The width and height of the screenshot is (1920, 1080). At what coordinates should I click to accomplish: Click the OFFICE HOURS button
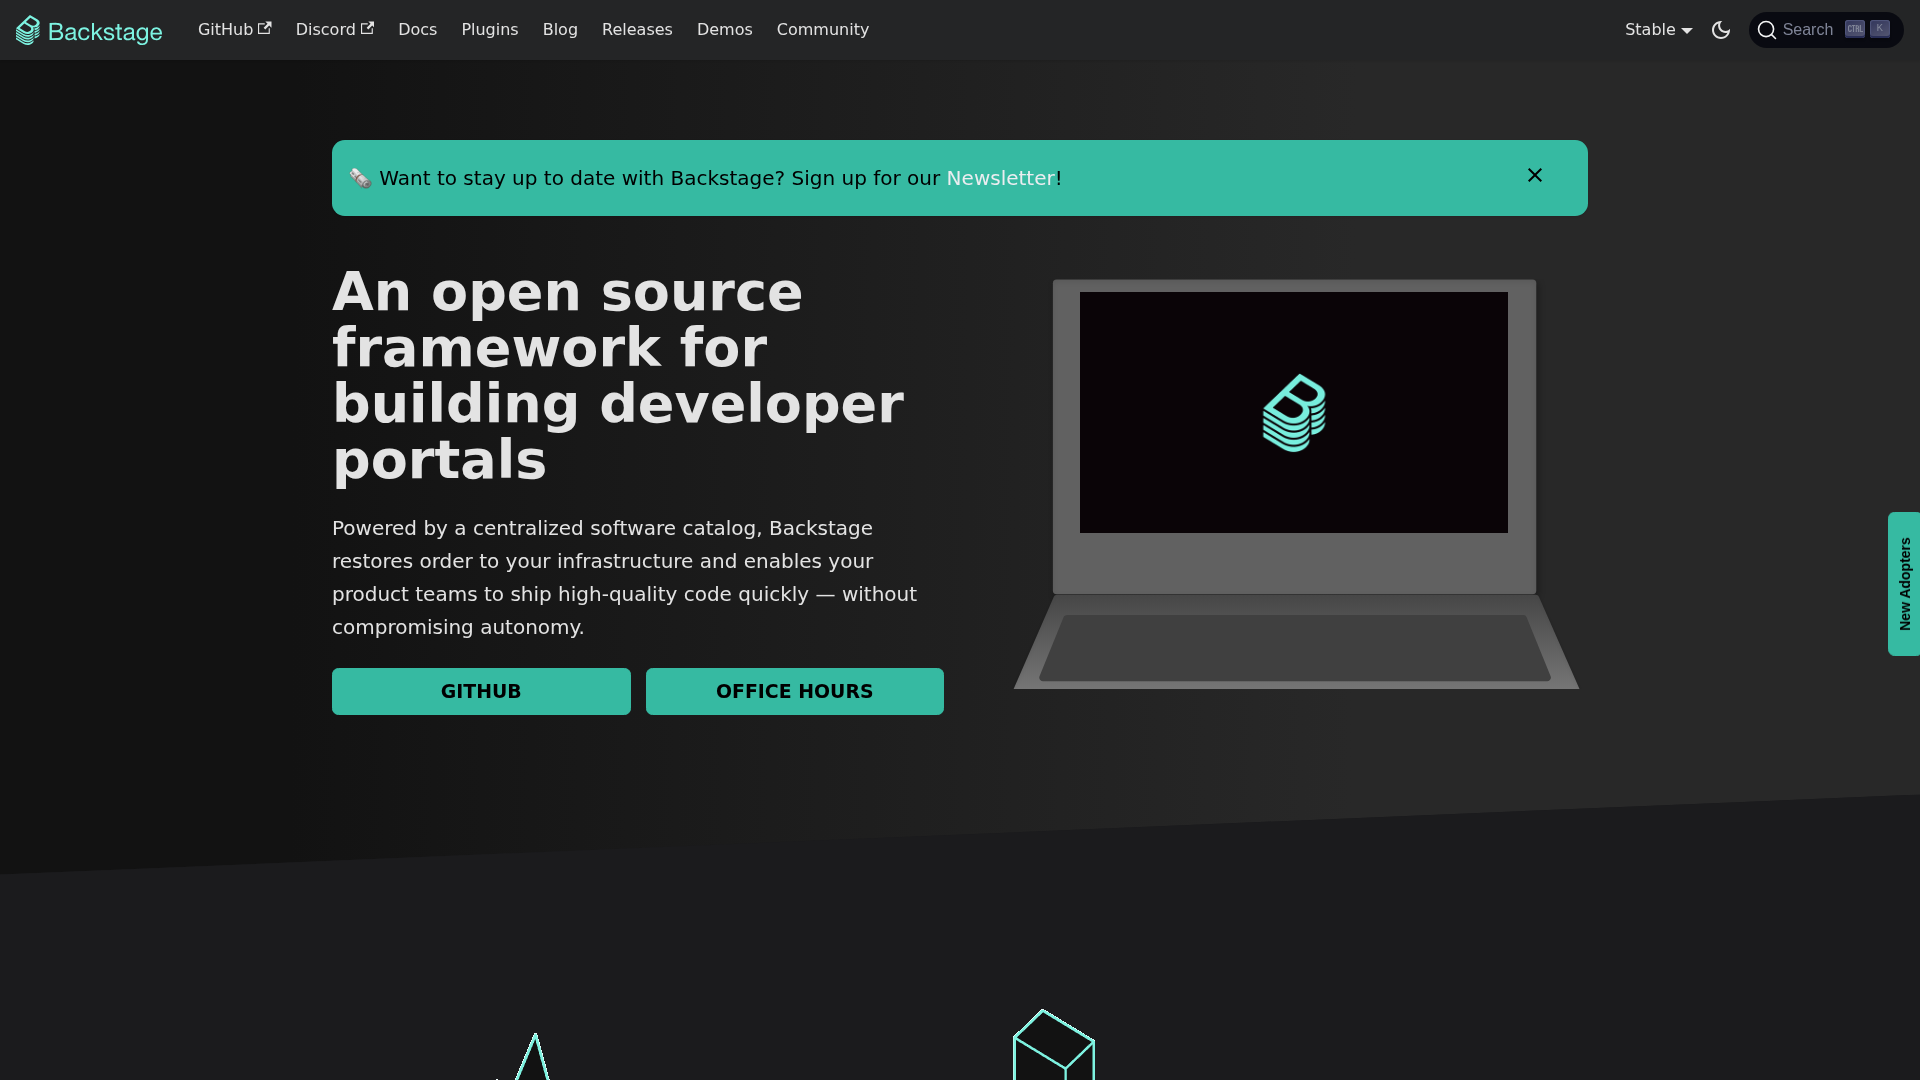(x=794, y=691)
